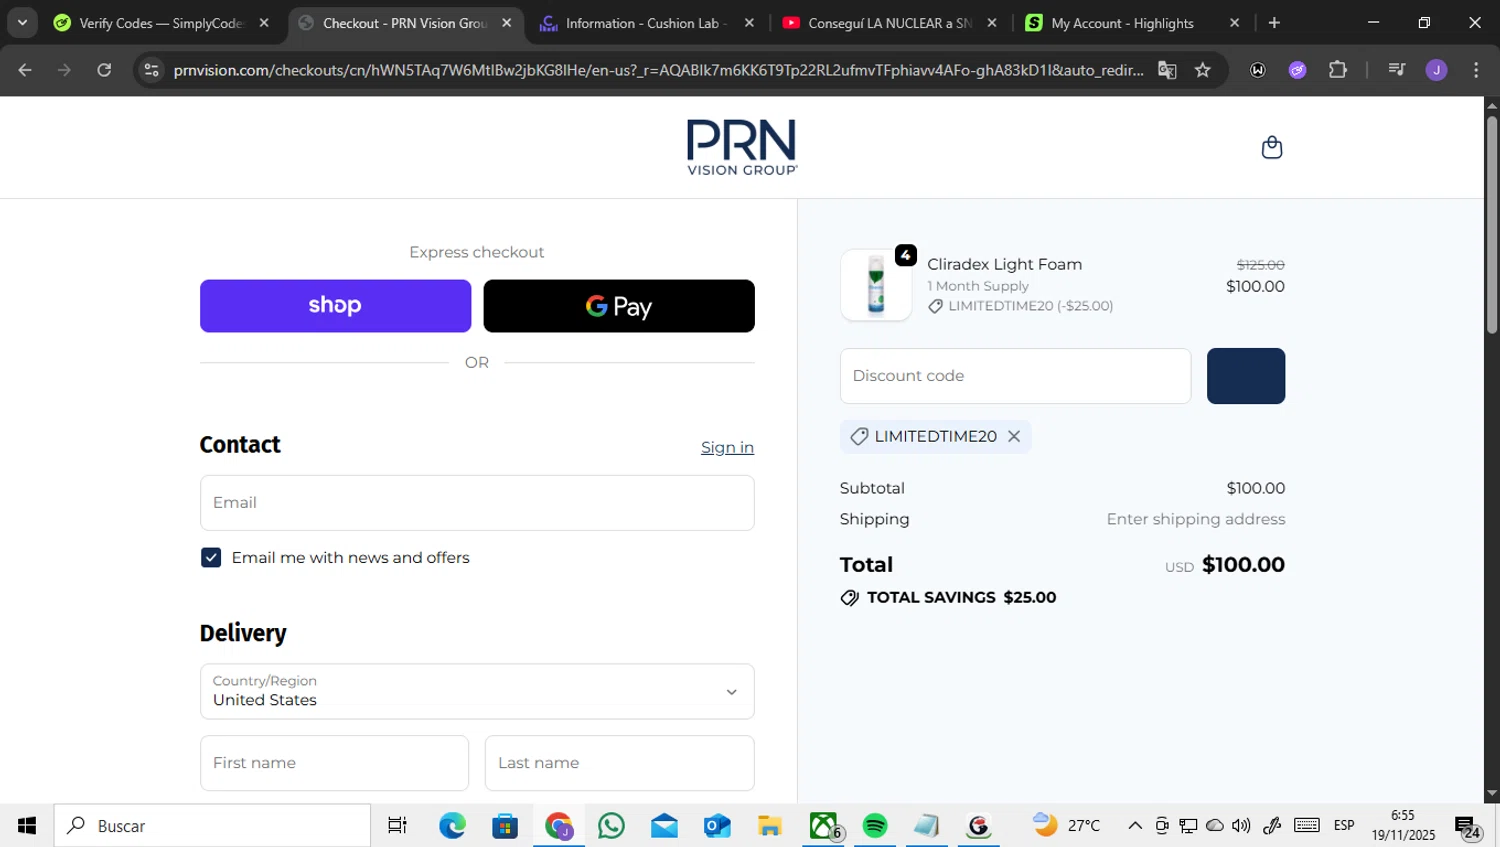Apply the discount code button
The width and height of the screenshot is (1500, 847).
pos(1246,376)
